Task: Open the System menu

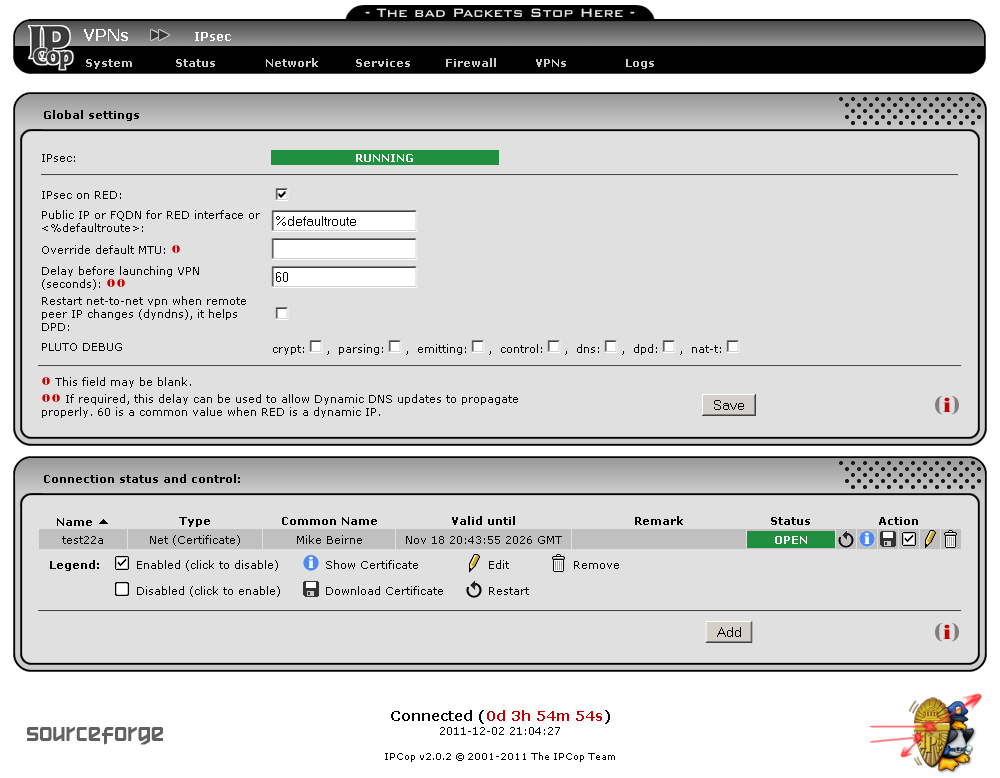Action: coord(109,63)
